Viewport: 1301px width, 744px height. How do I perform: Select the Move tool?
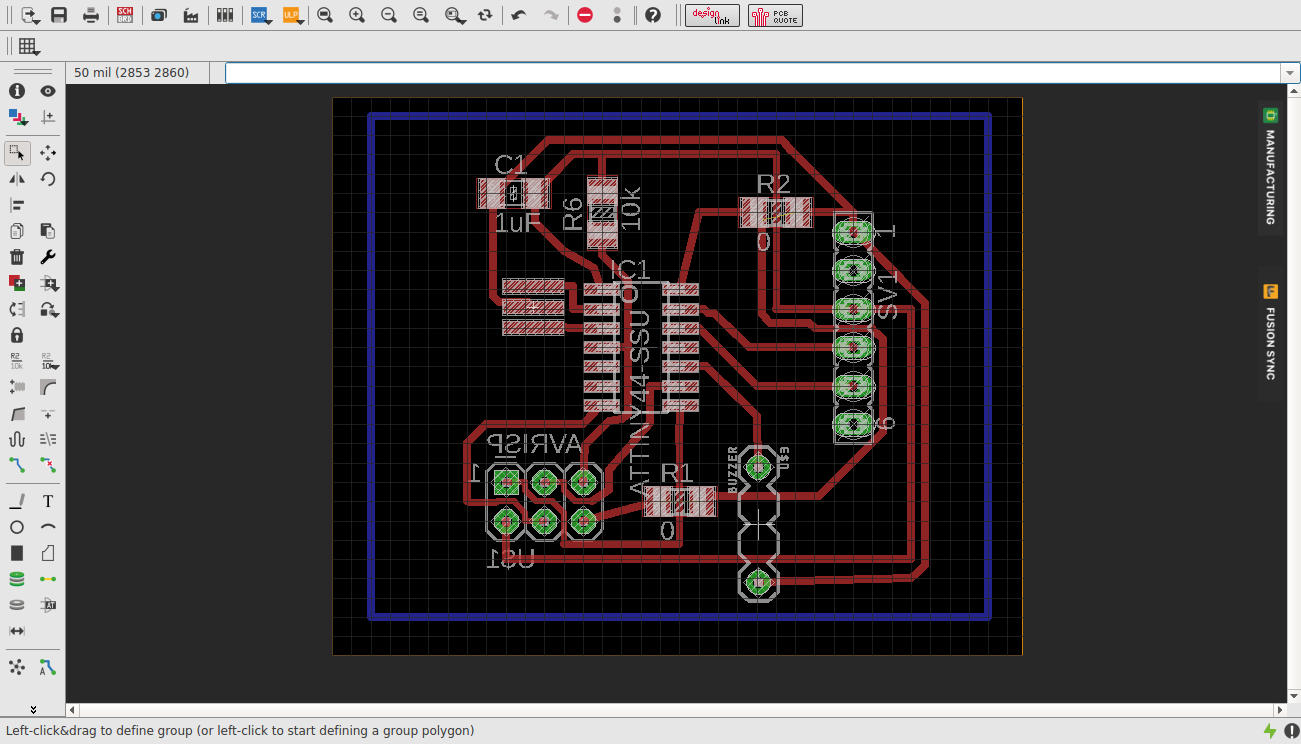coord(47,152)
